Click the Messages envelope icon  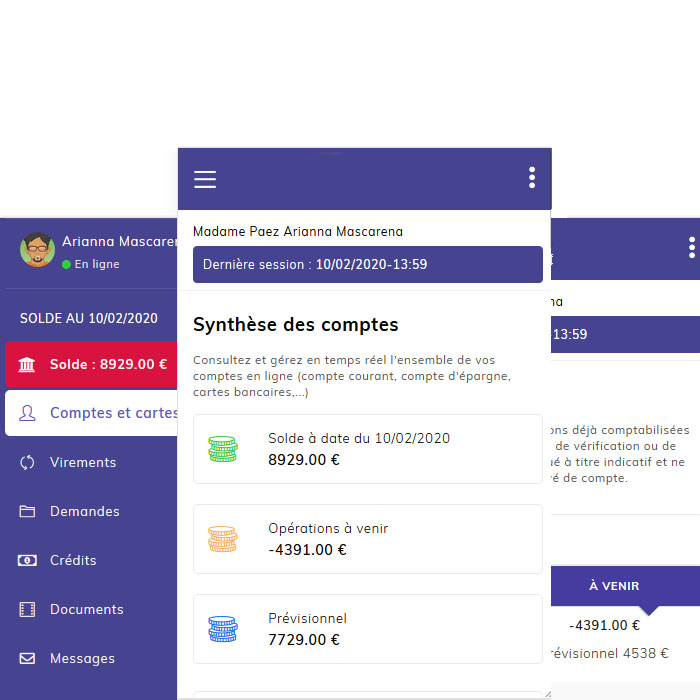point(28,658)
